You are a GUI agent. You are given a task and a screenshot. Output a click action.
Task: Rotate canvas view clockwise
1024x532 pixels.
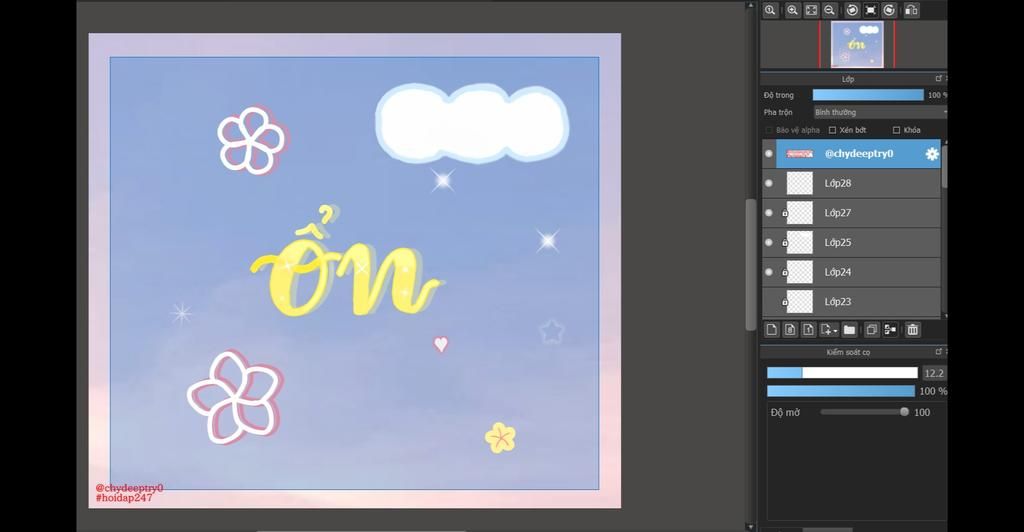pyautogui.click(x=889, y=10)
